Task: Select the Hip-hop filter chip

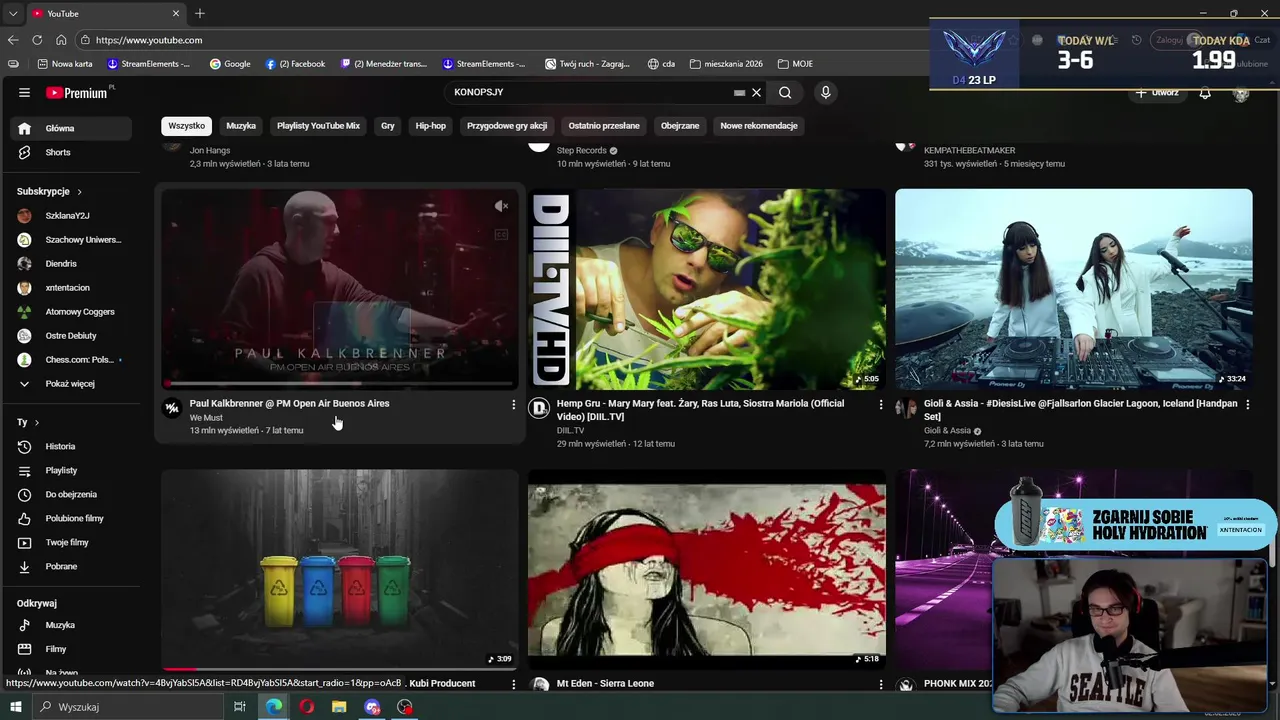Action: [x=431, y=126]
